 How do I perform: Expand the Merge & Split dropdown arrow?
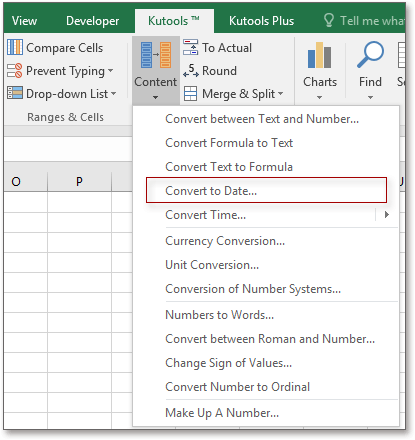(280, 94)
